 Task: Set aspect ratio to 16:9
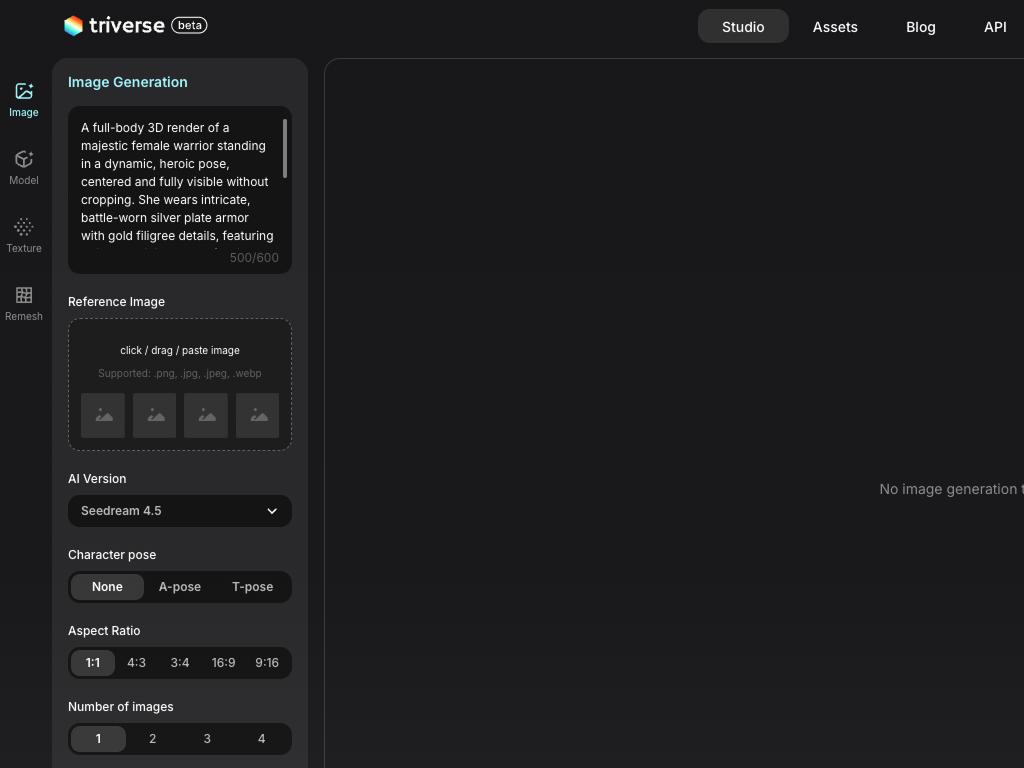click(223, 663)
